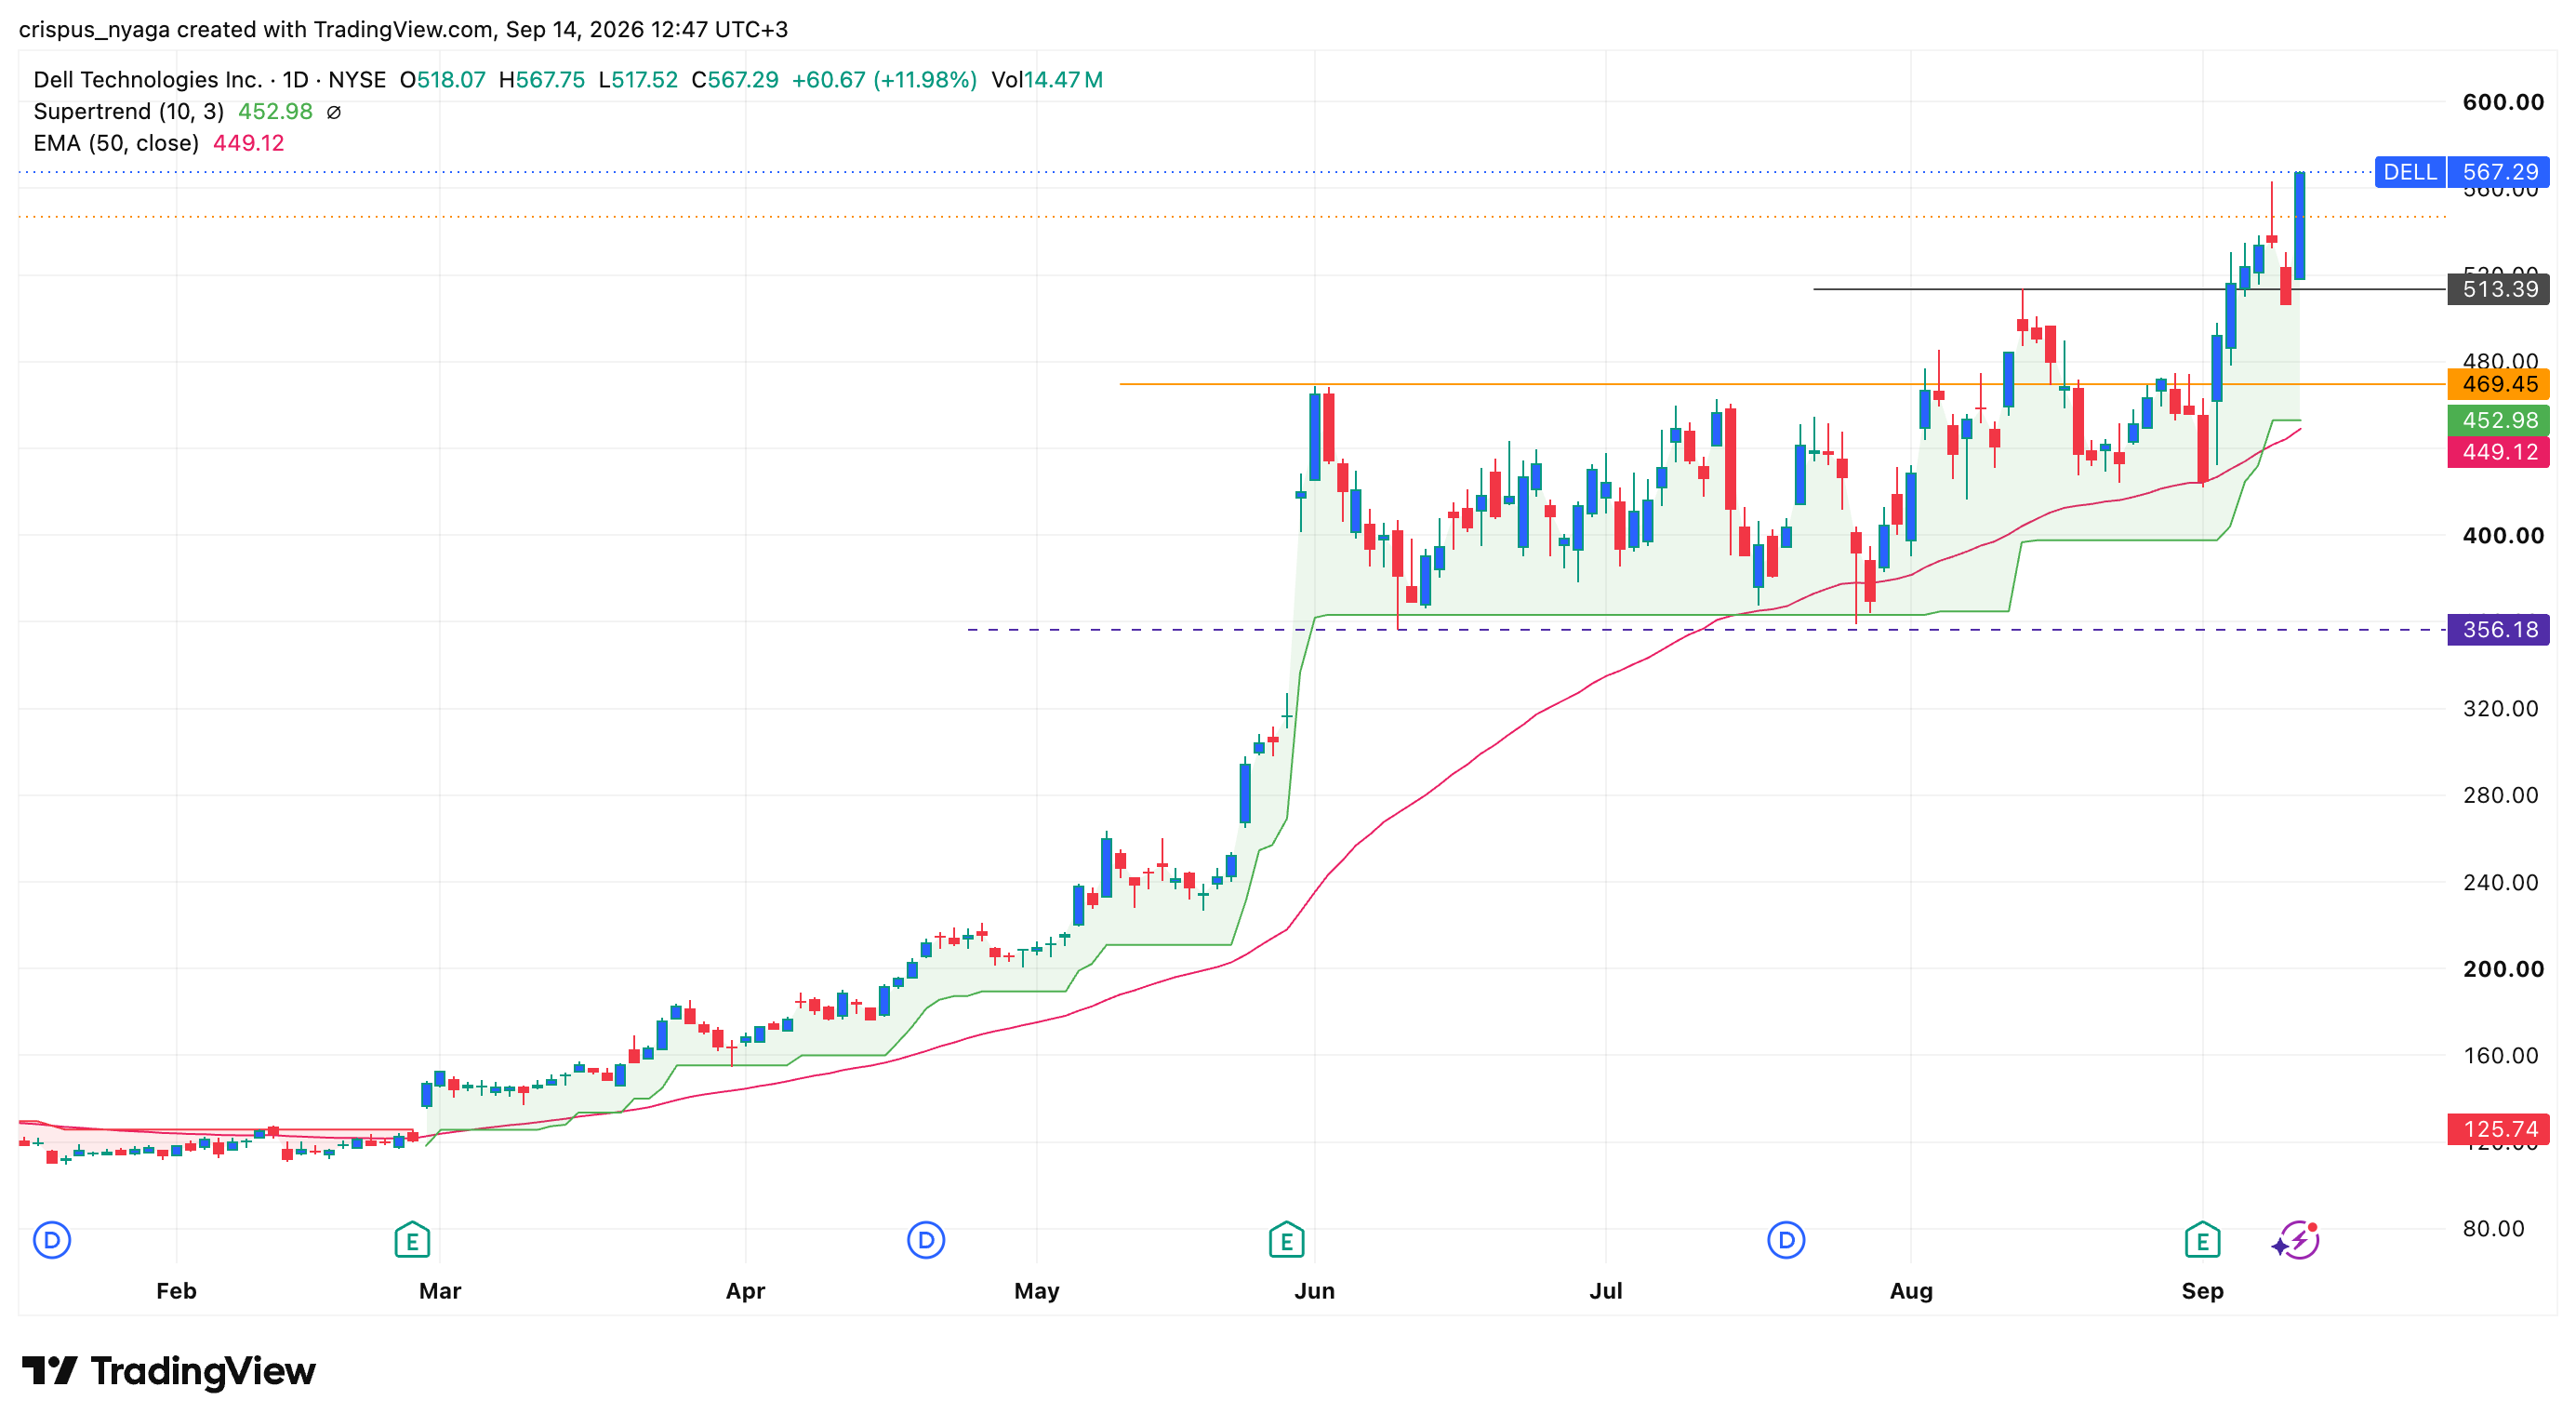This screenshot has width=2576, height=1427.
Task: Click the purple 356.18 level label
Action: click(x=2498, y=629)
